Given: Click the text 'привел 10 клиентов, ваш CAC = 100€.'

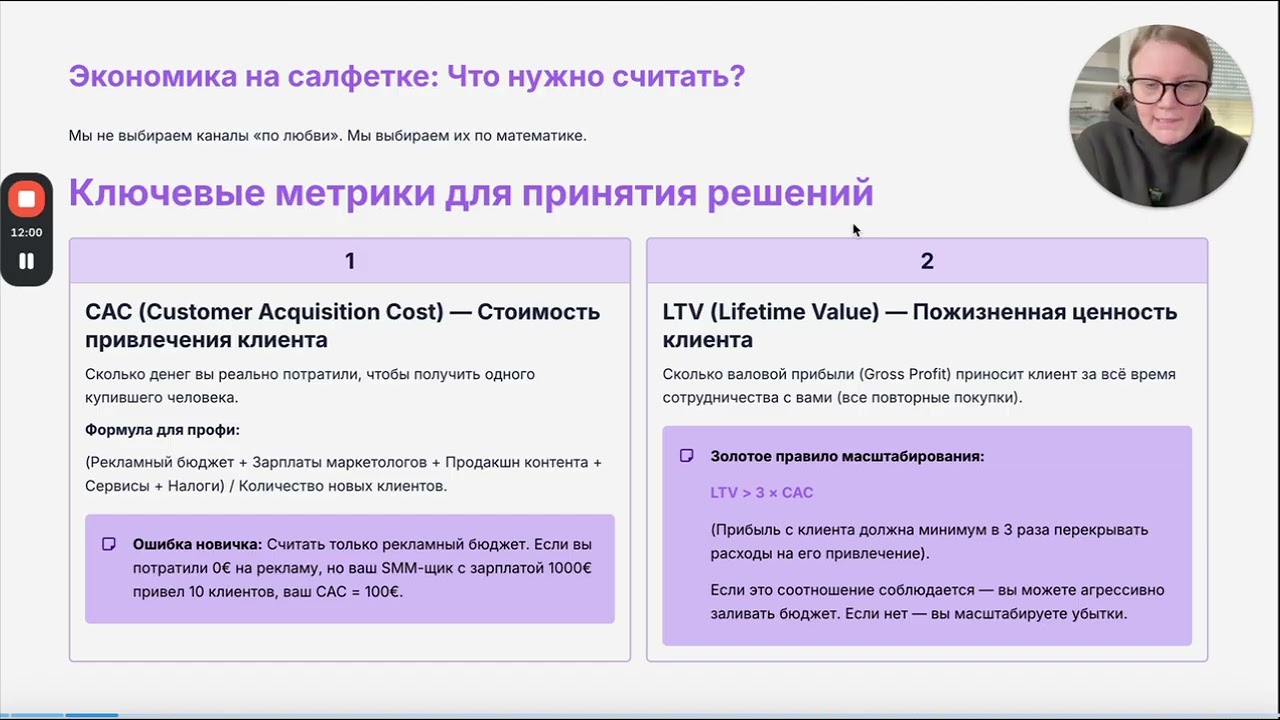Looking at the screenshot, I should click(x=268, y=592).
